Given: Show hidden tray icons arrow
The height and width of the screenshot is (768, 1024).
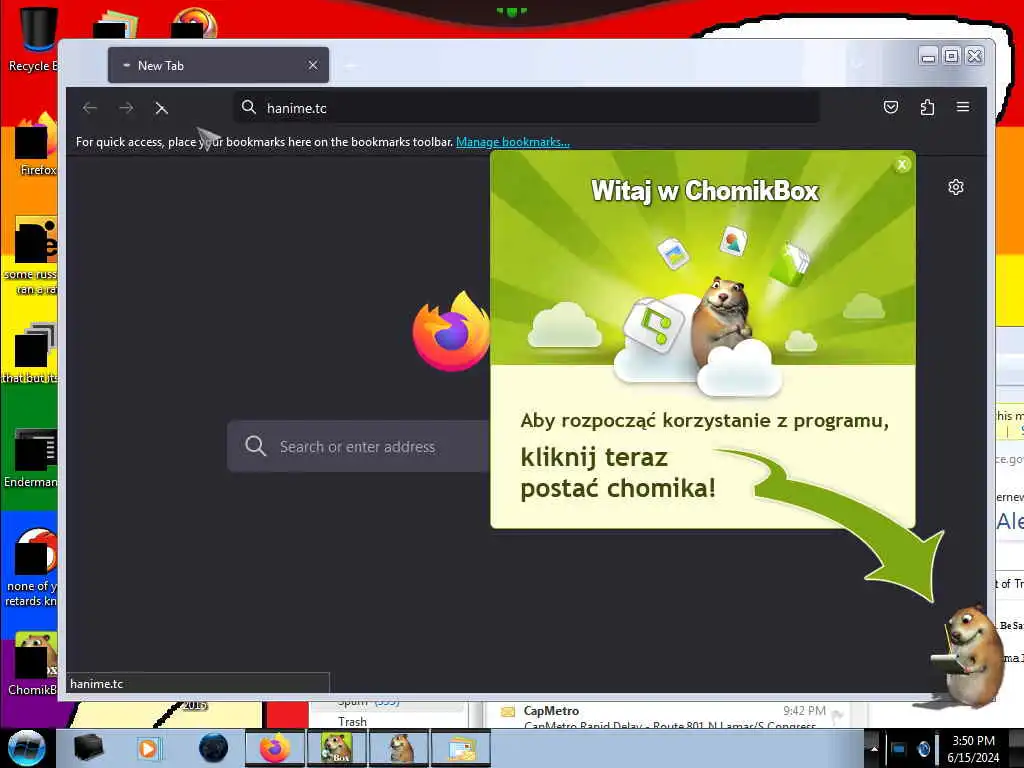Looking at the screenshot, I should coord(874,748).
